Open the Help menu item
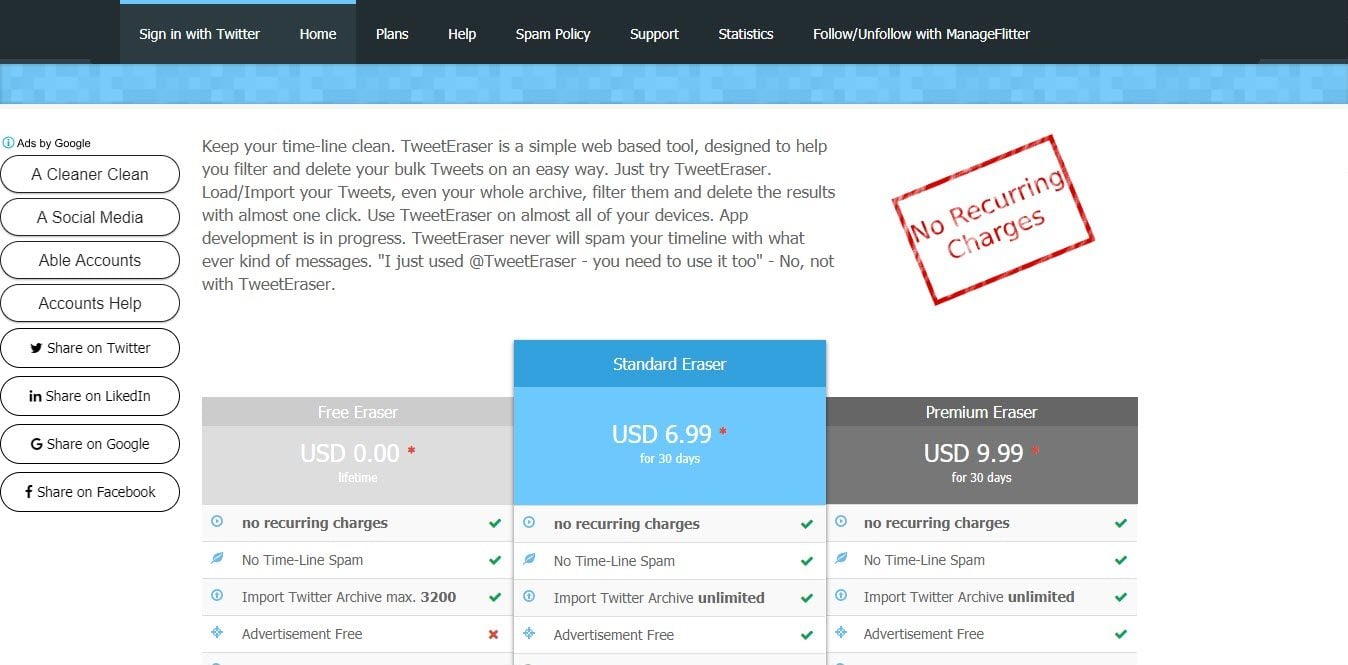This screenshot has width=1348, height=665. tap(462, 34)
